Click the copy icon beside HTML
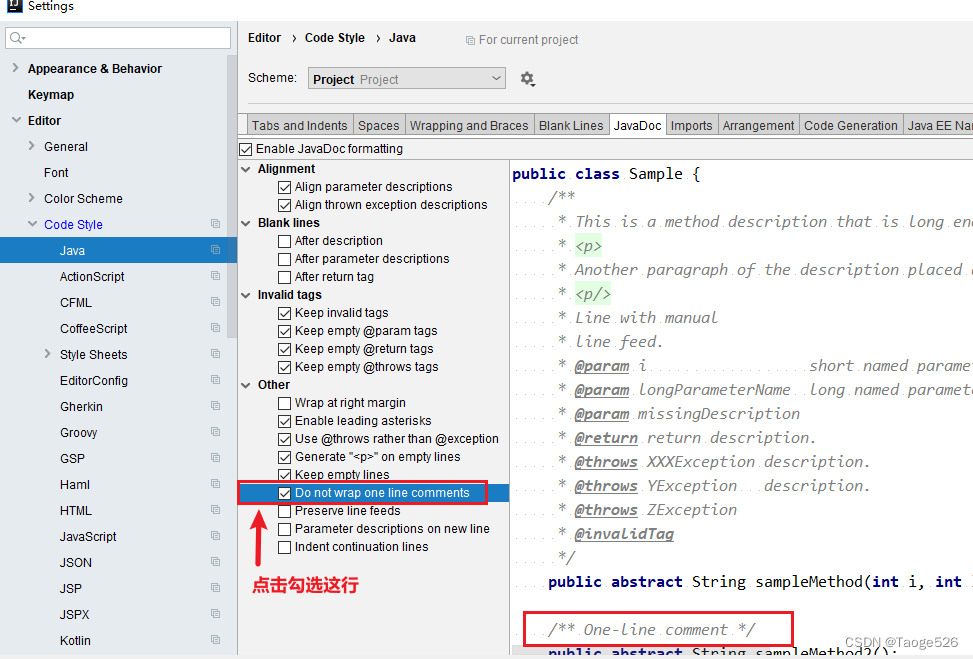The image size is (973, 659). [x=215, y=510]
